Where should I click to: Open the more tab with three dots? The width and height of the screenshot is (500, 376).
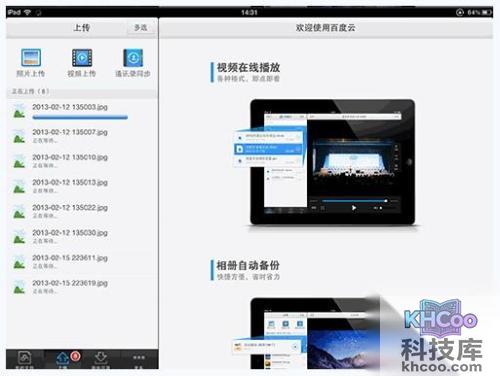139,360
